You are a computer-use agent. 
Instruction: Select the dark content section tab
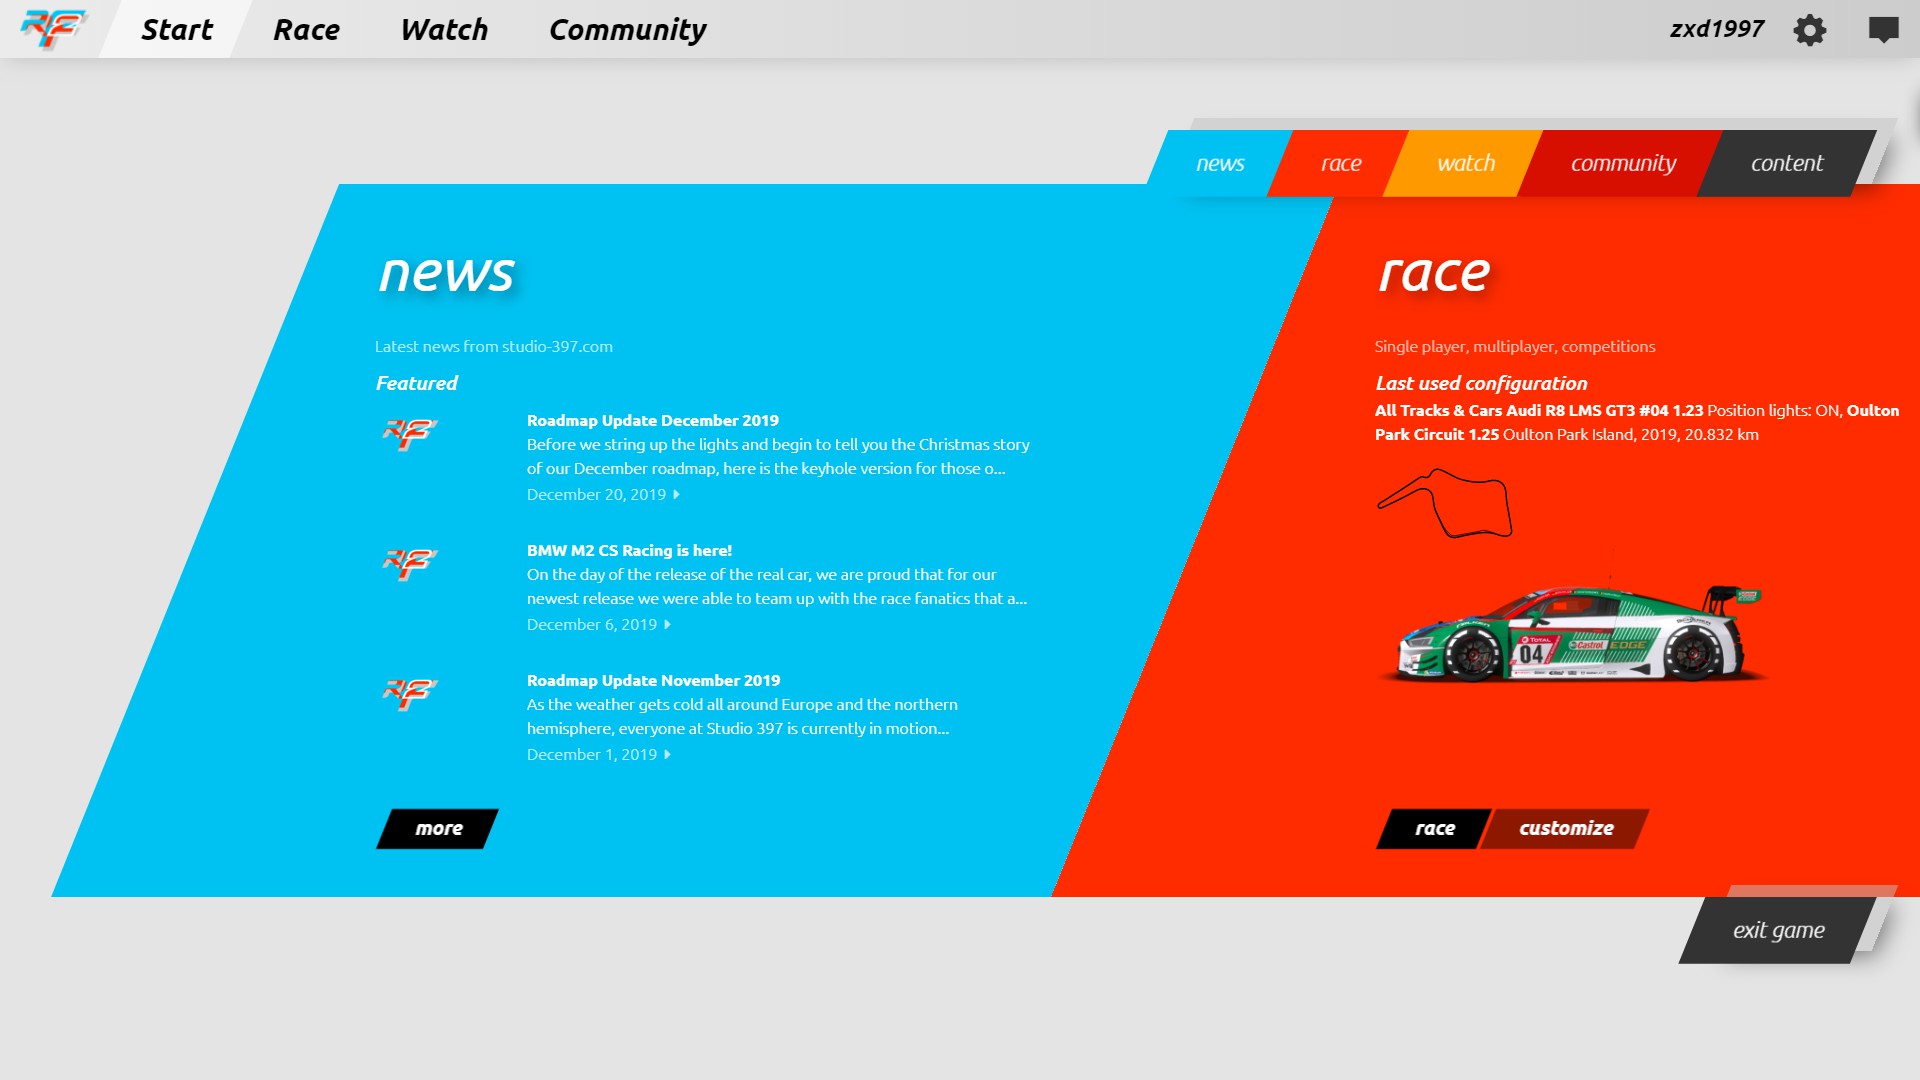[x=1787, y=163]
